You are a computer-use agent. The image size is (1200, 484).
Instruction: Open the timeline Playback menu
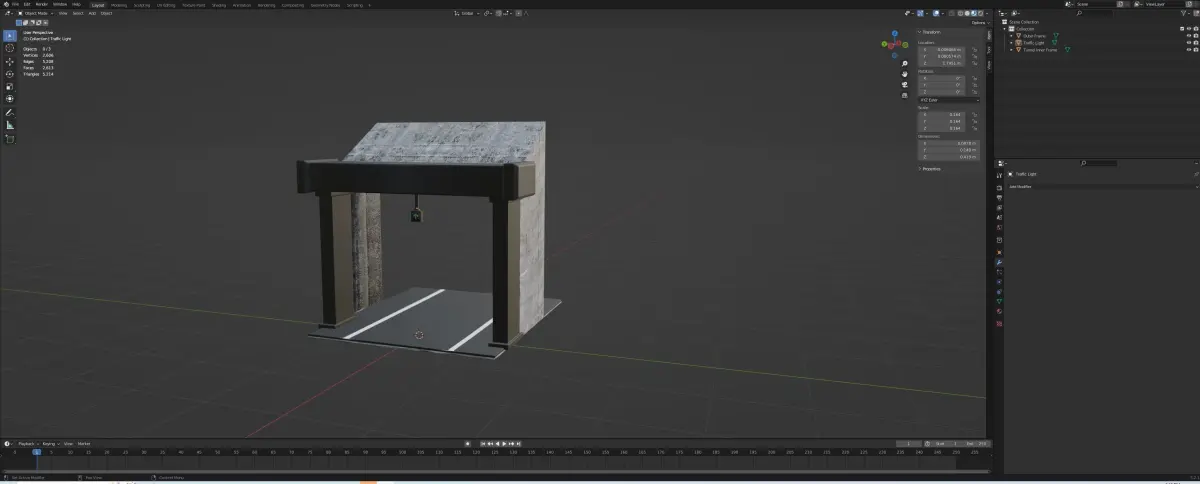point(27,443)
